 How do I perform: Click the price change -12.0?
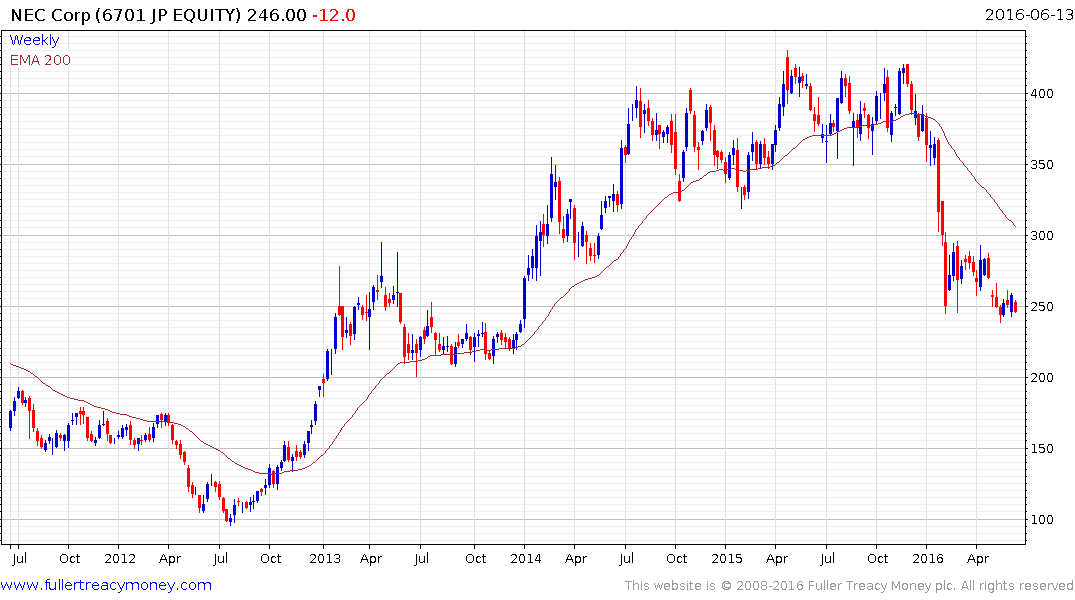pyautogui.click(x=334, y=15)
